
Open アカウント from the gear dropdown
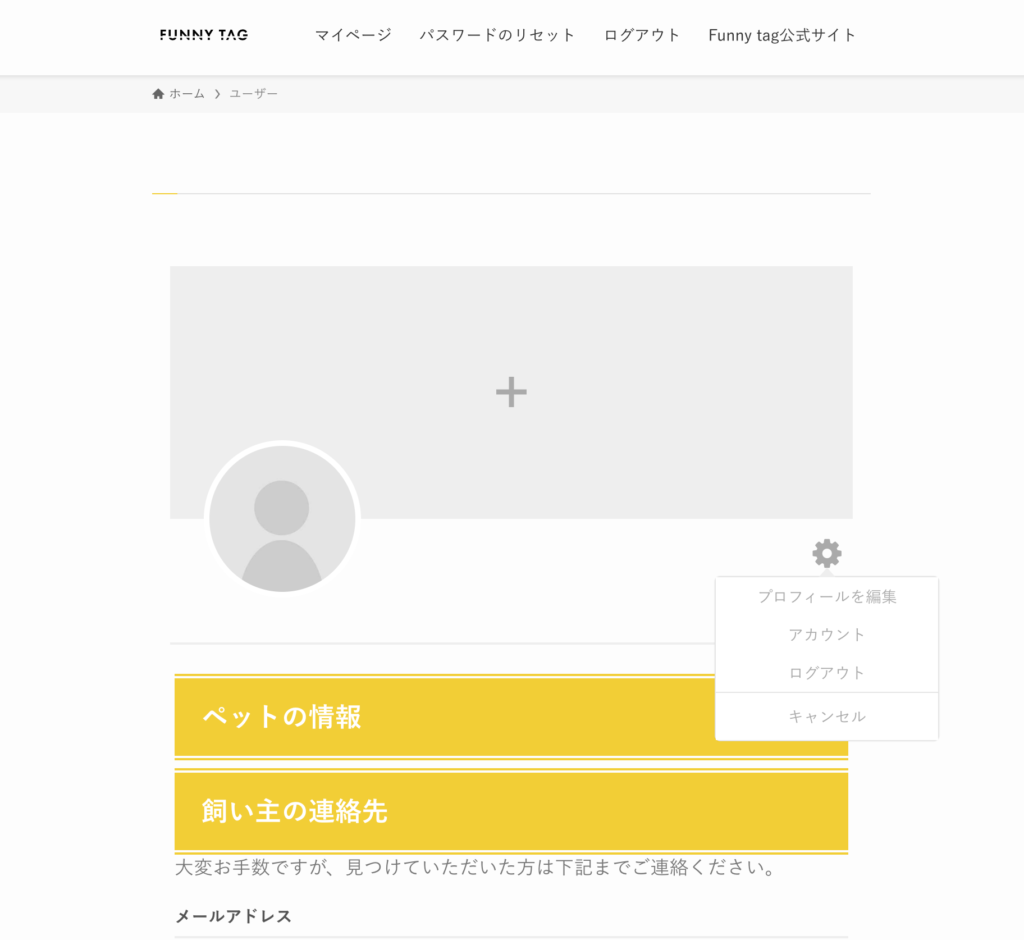point(827,635)
